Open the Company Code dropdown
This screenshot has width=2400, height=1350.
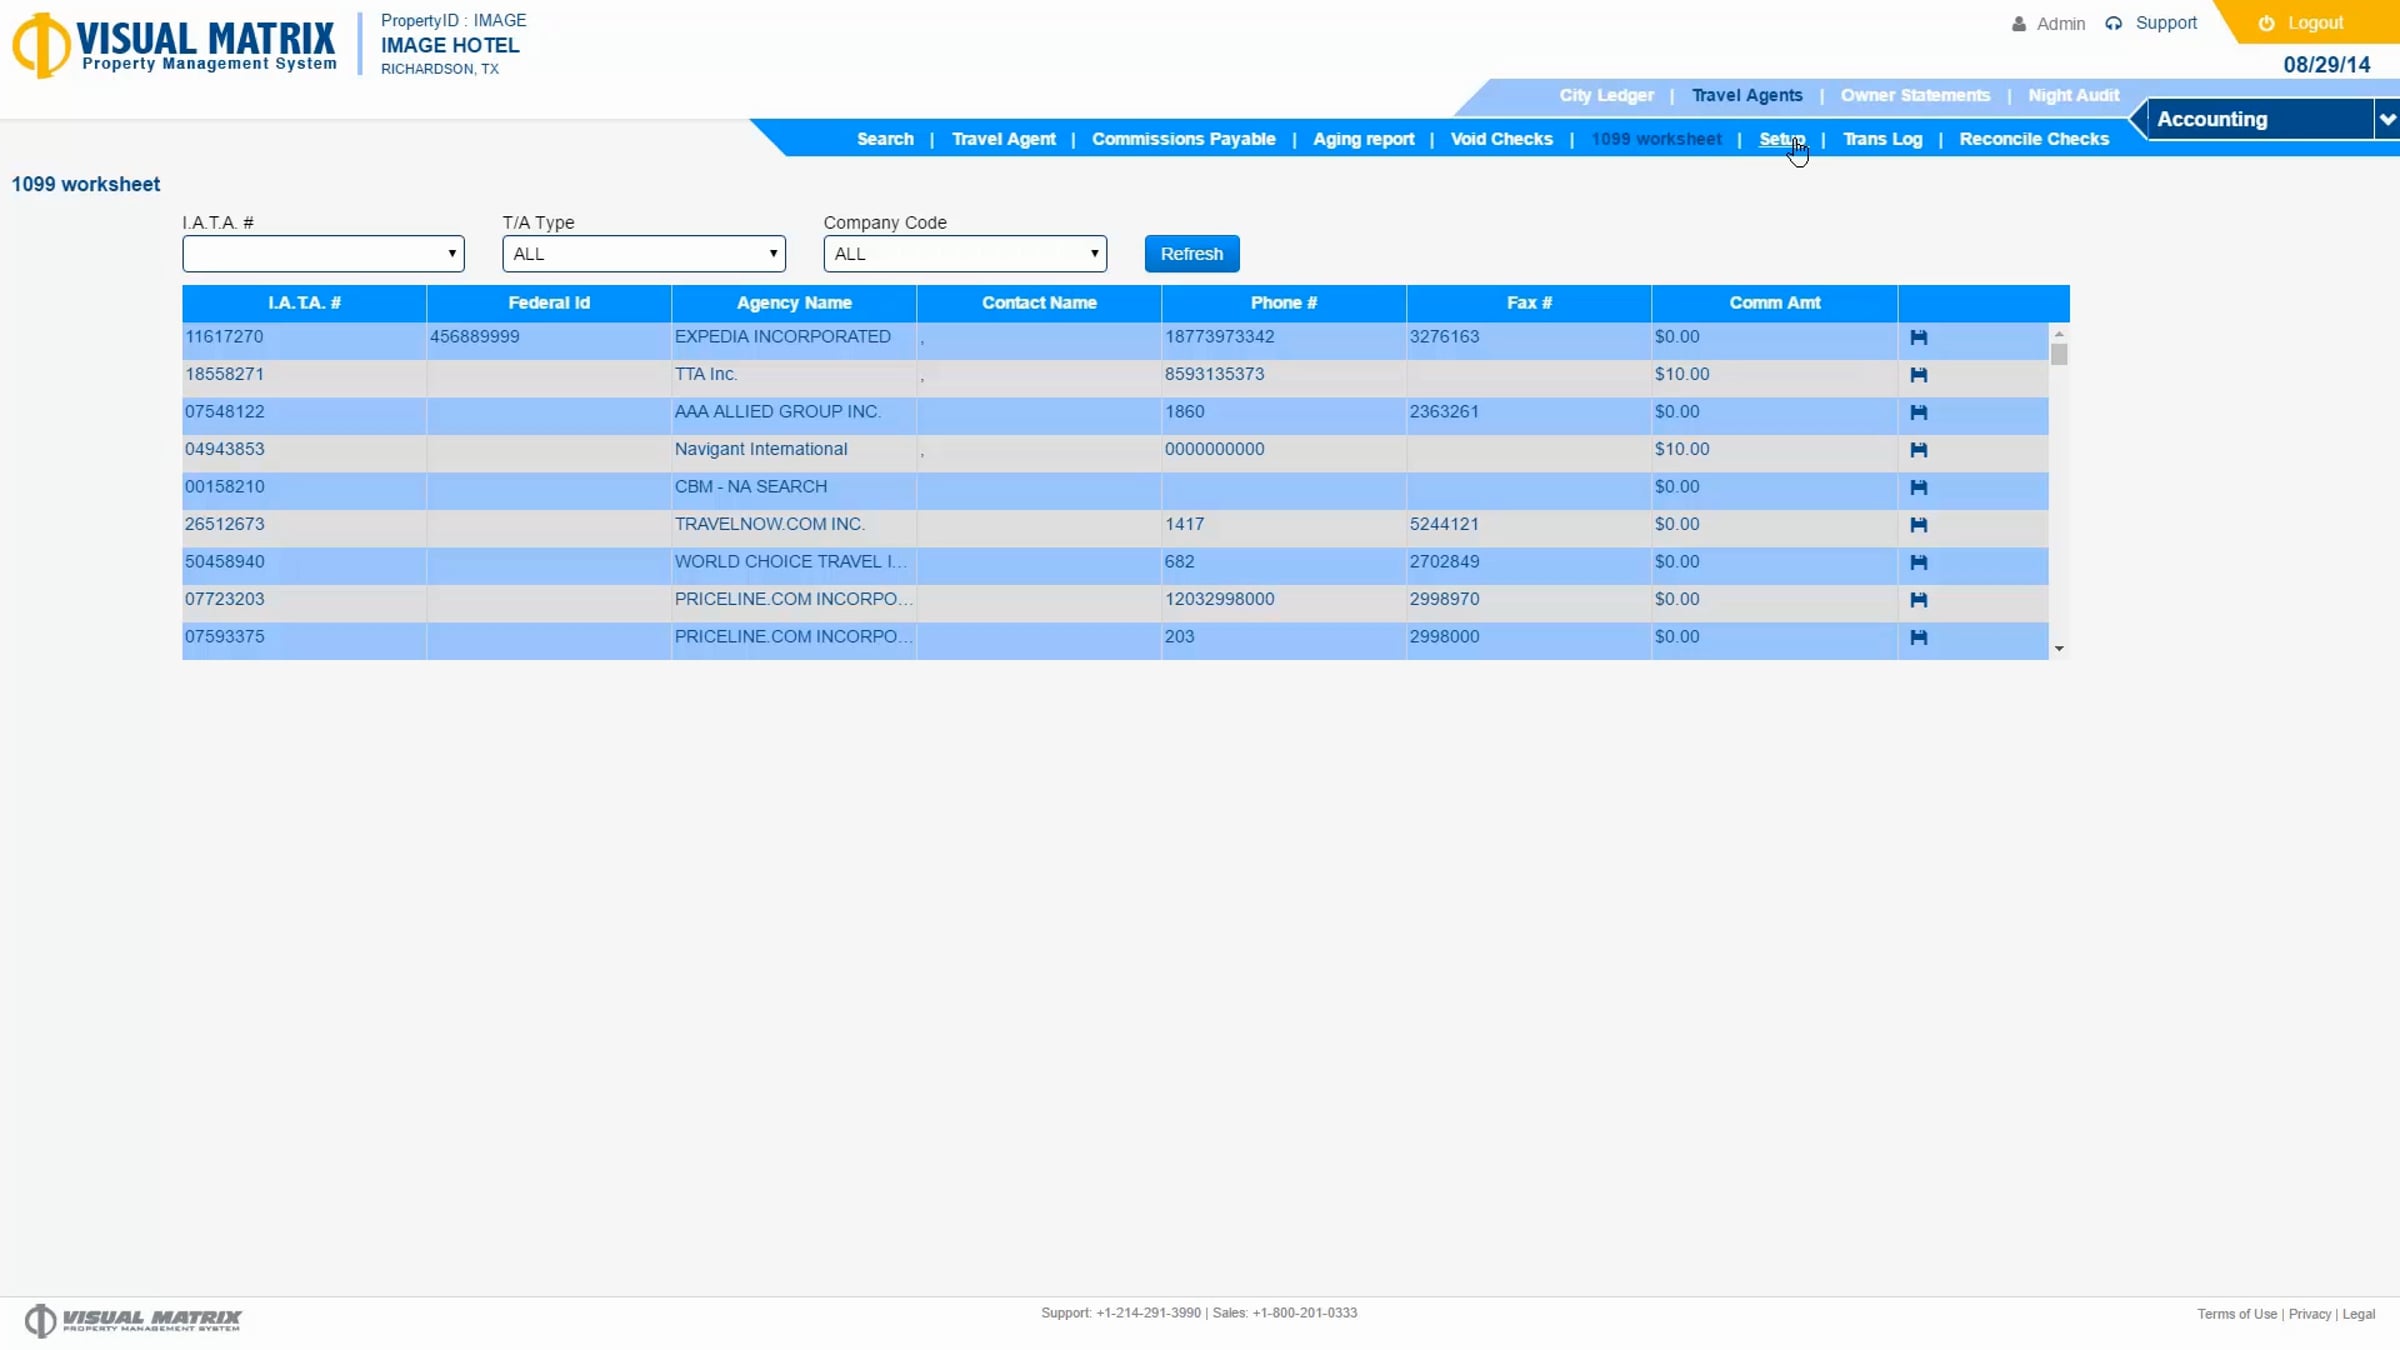point(965,254)
